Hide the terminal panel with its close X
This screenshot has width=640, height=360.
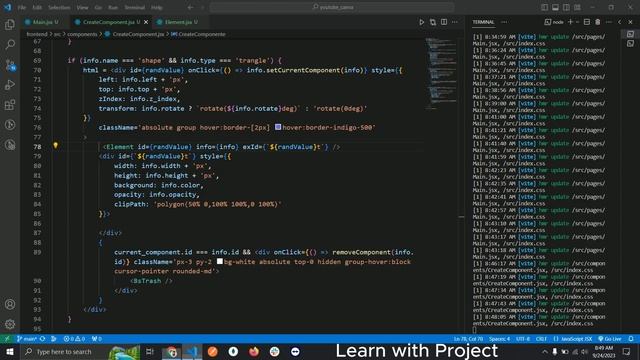tap(630, 22)
